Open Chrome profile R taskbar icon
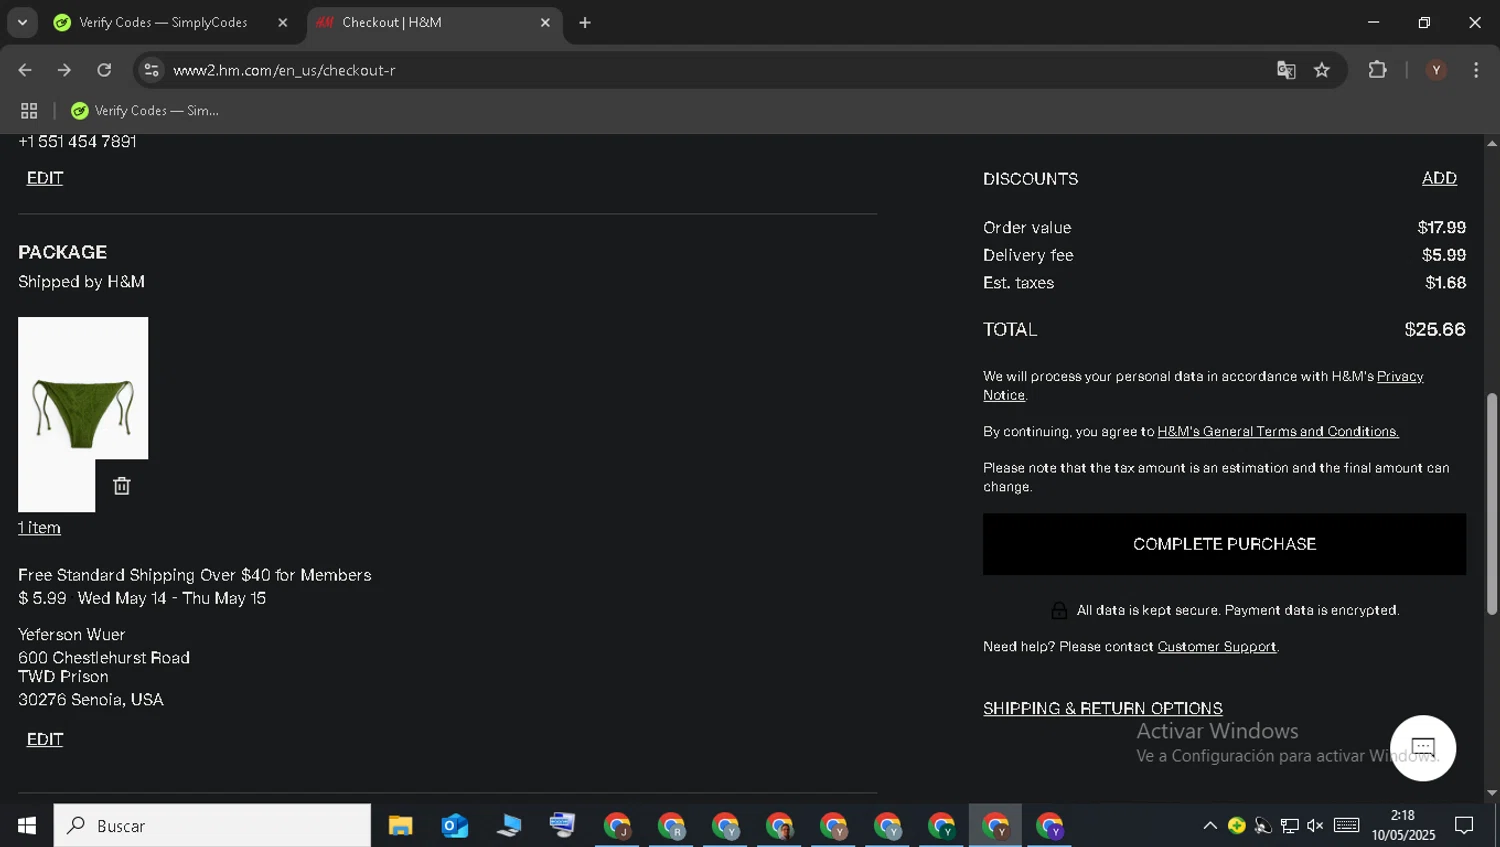The image size is (1500, 847). (x=671, y=826)
